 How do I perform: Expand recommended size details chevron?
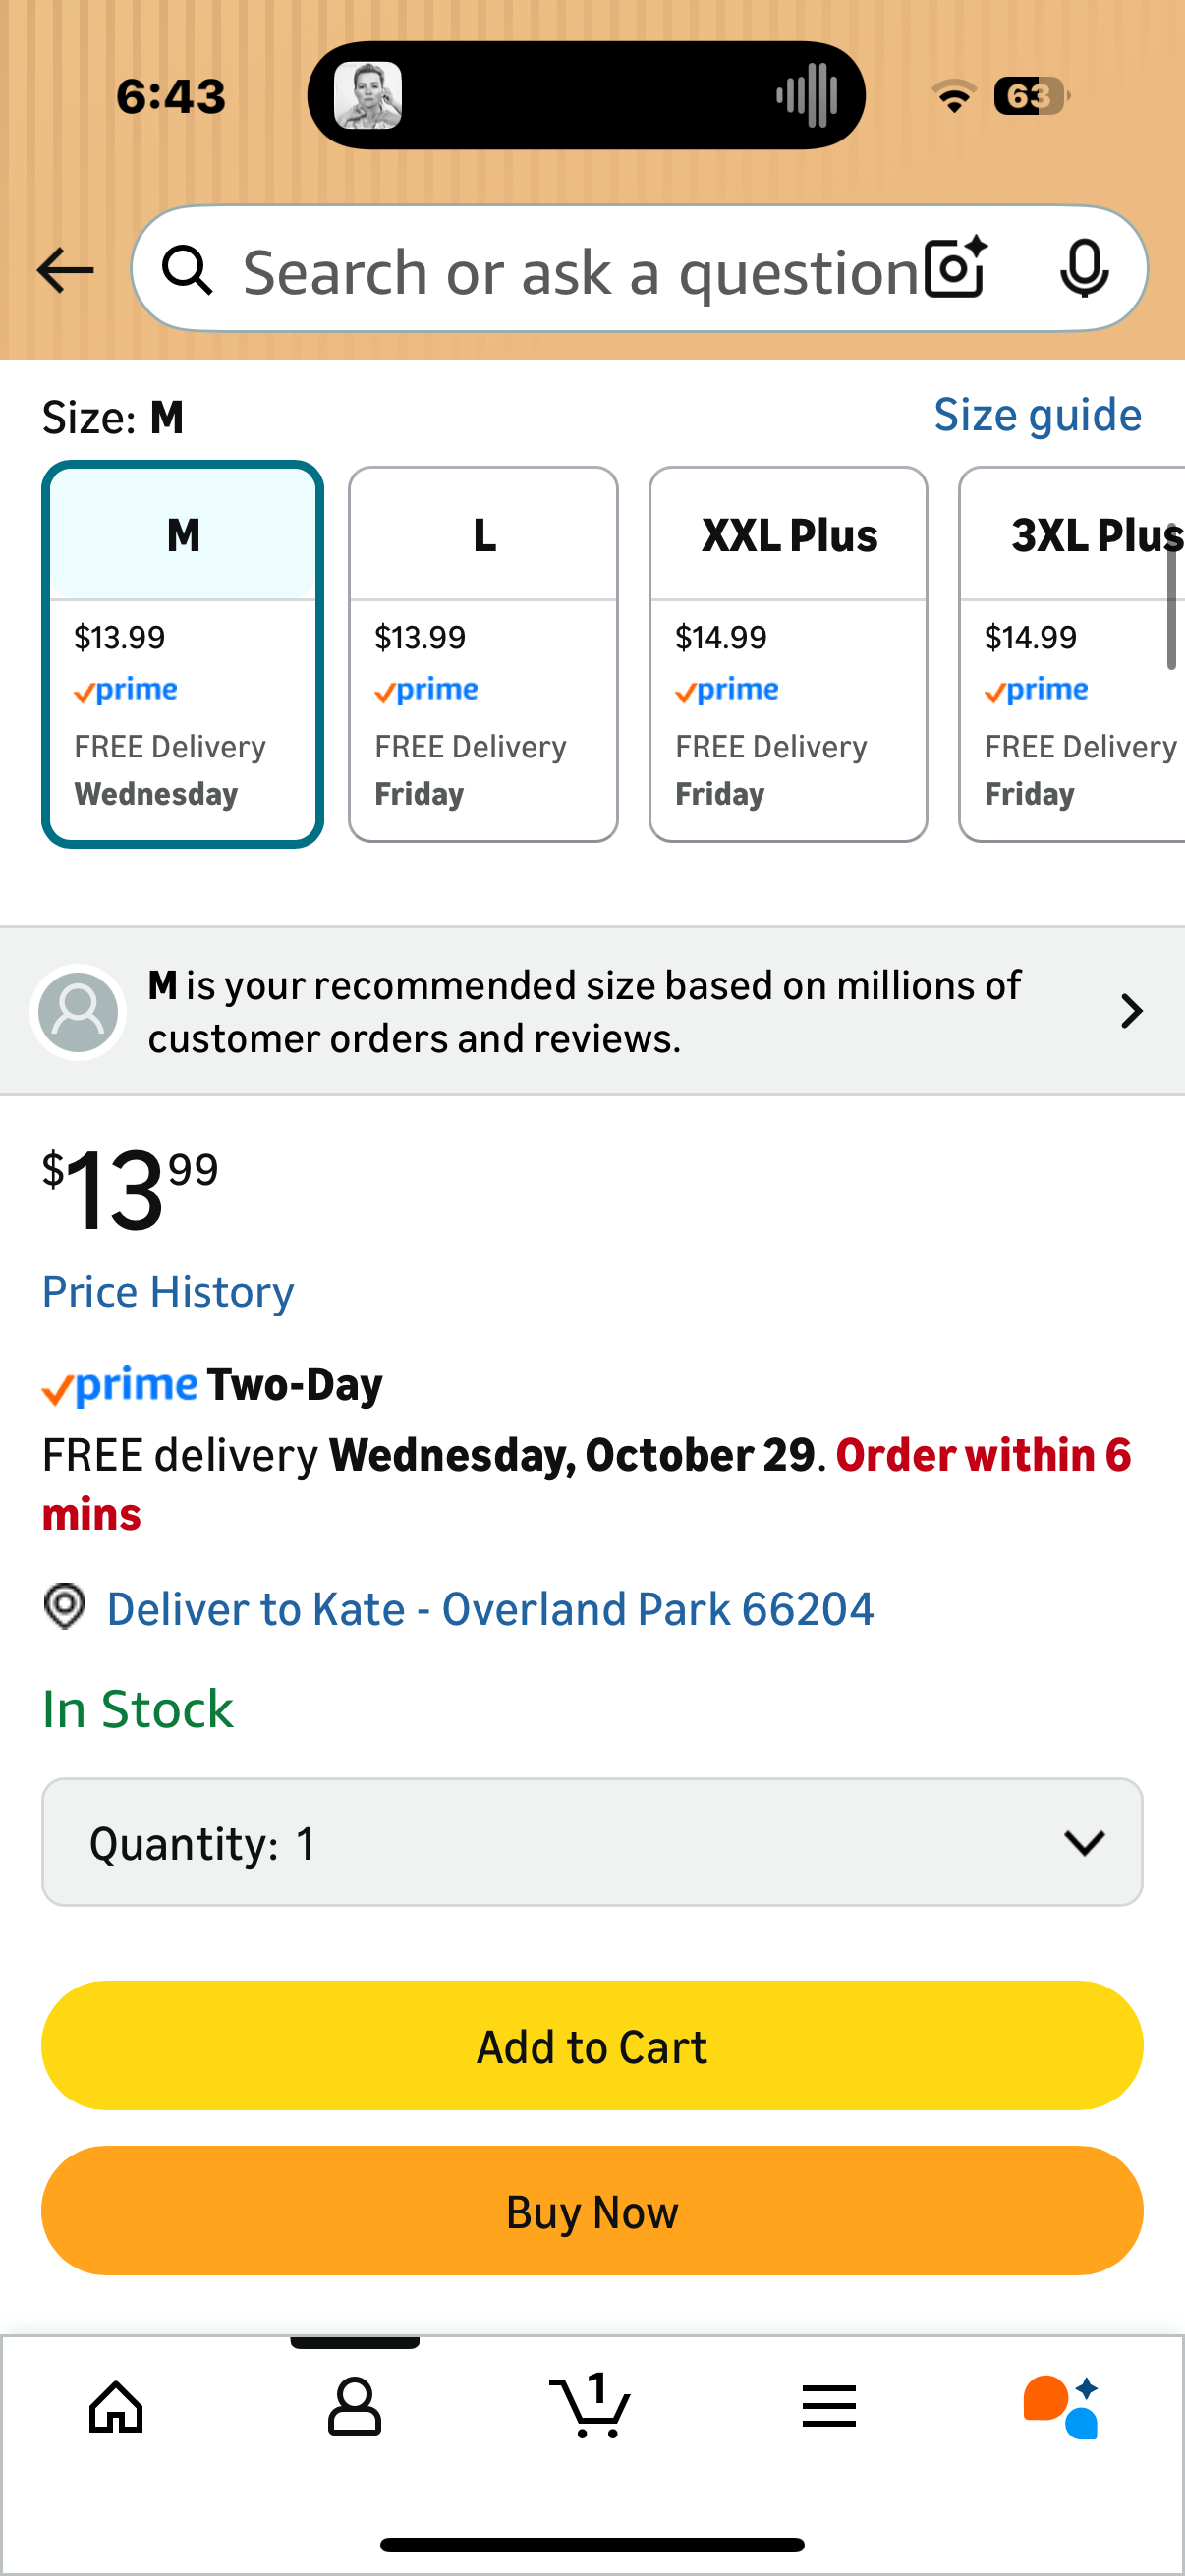tap(1131, 1011)
